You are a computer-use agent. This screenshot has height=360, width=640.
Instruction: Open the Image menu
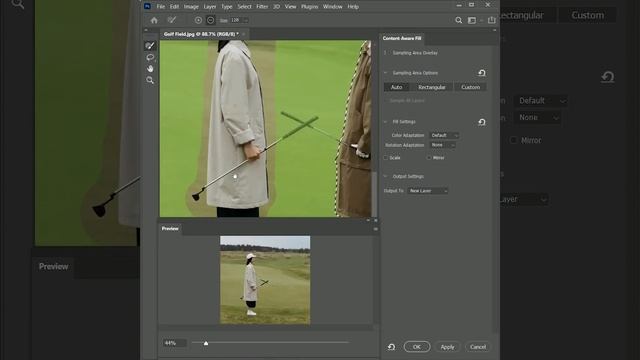(x=191, y=7)
